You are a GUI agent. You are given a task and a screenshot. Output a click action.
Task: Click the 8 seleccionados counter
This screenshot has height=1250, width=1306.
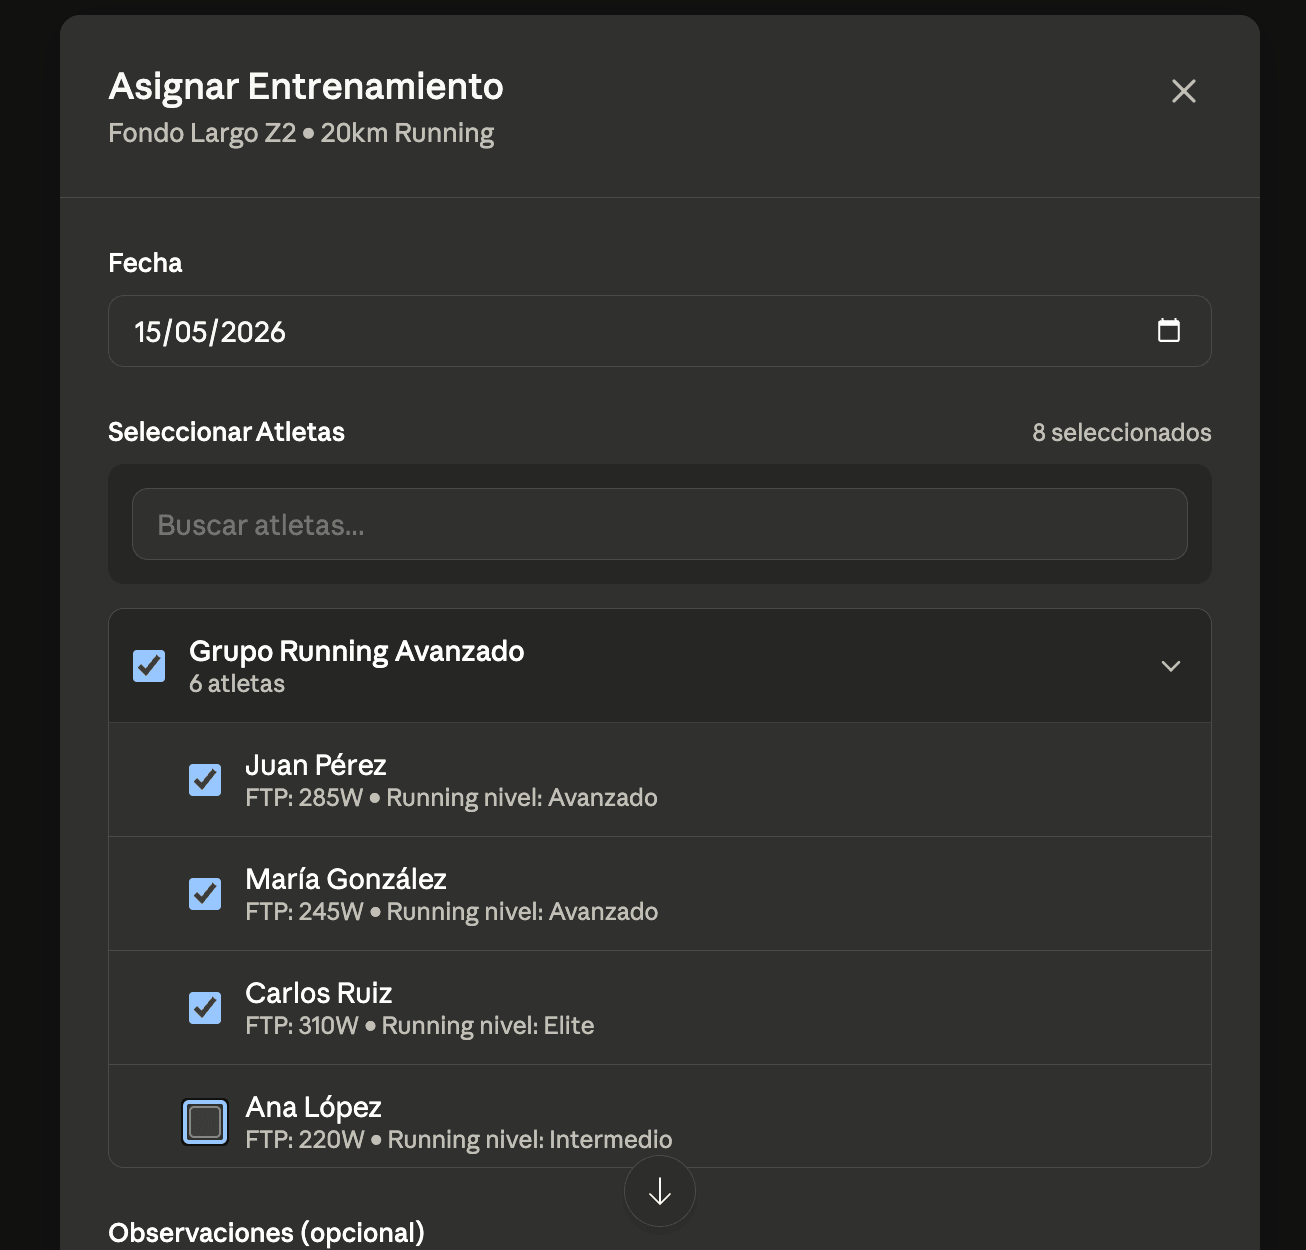click(1122, 432)
